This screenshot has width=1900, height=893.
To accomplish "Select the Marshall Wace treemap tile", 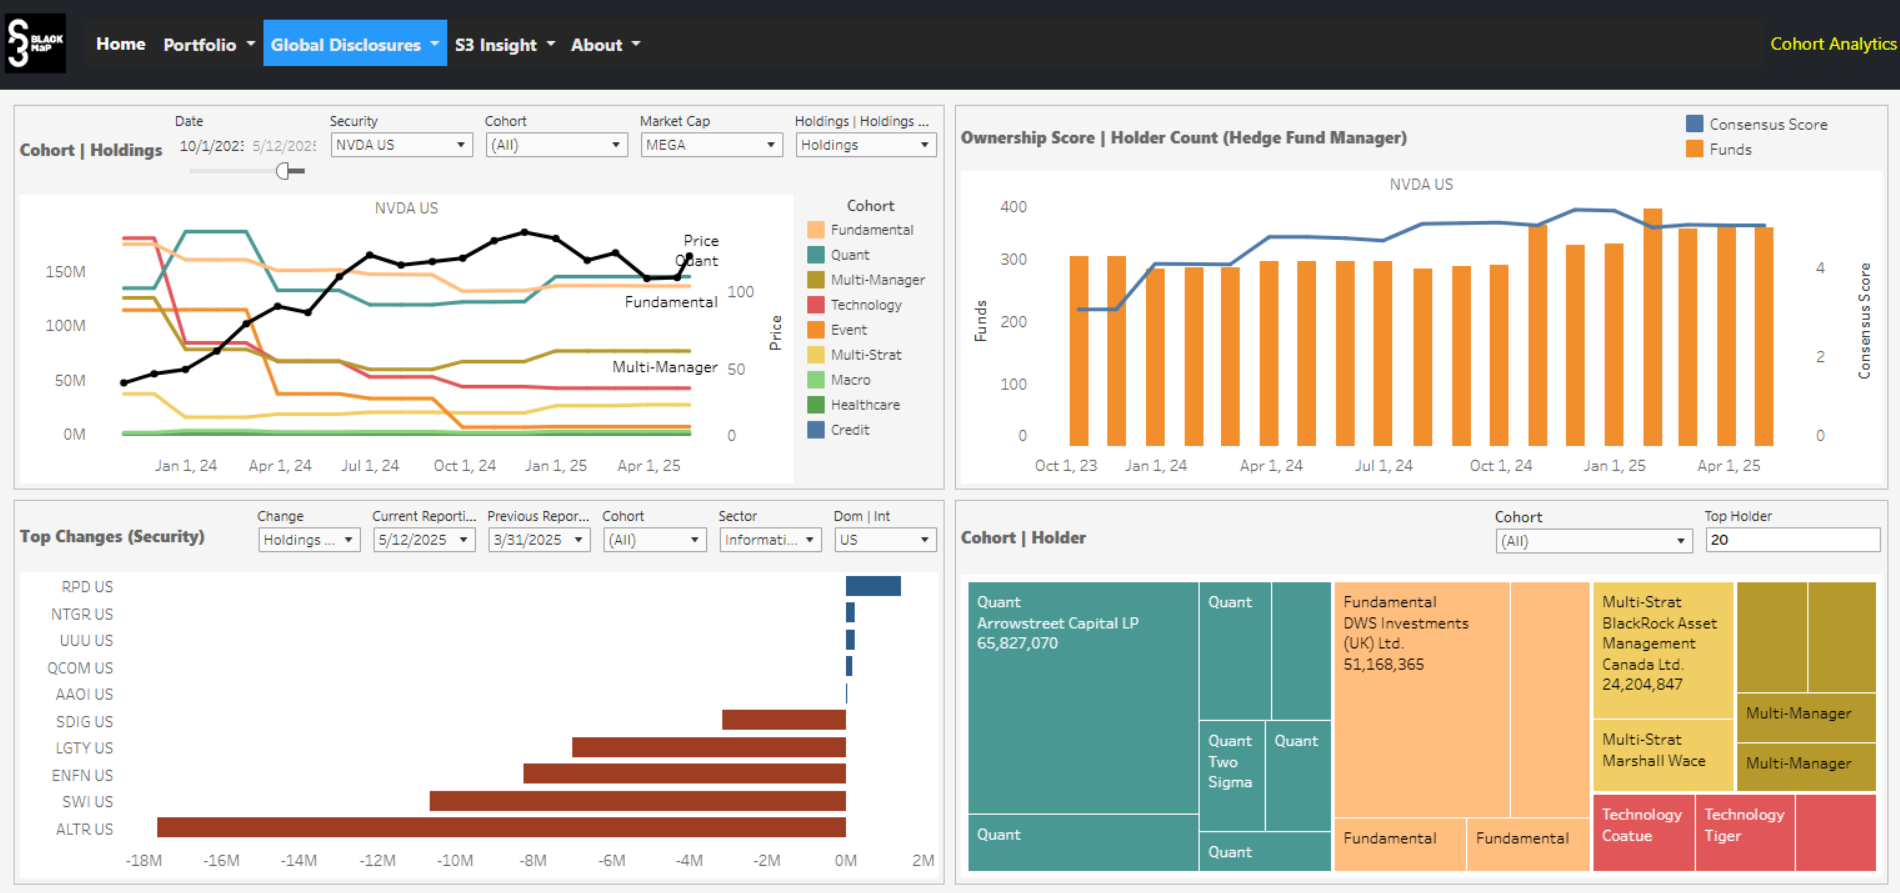I will [x=1662, y=755].
